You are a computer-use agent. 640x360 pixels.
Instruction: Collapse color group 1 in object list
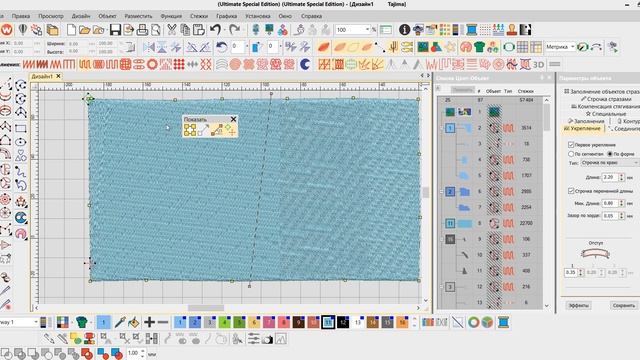(441, 128)
